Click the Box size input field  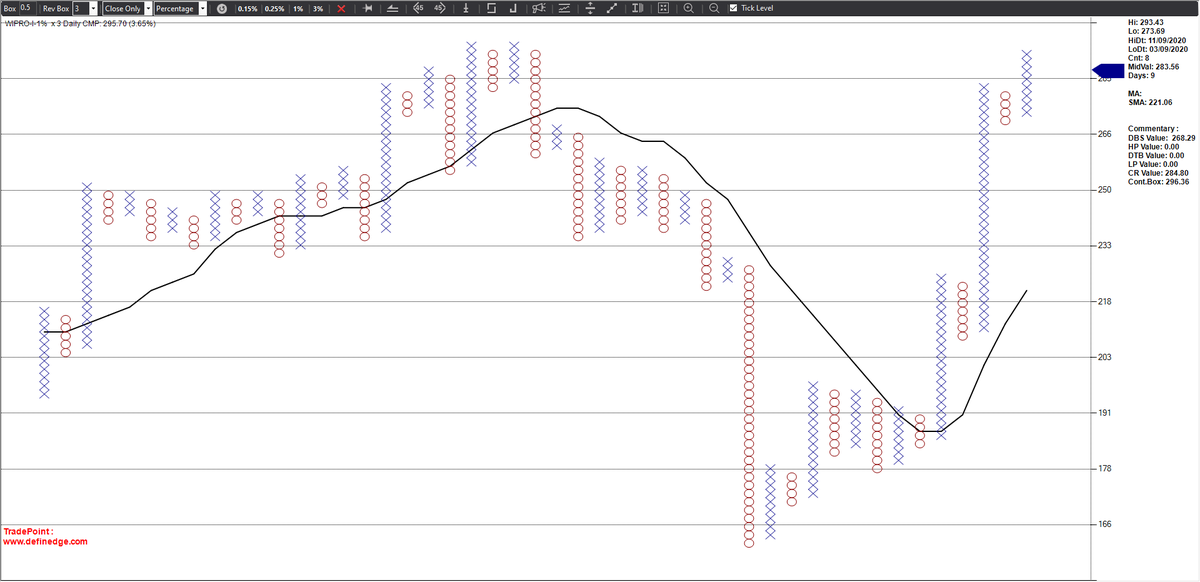click(27, 8)
